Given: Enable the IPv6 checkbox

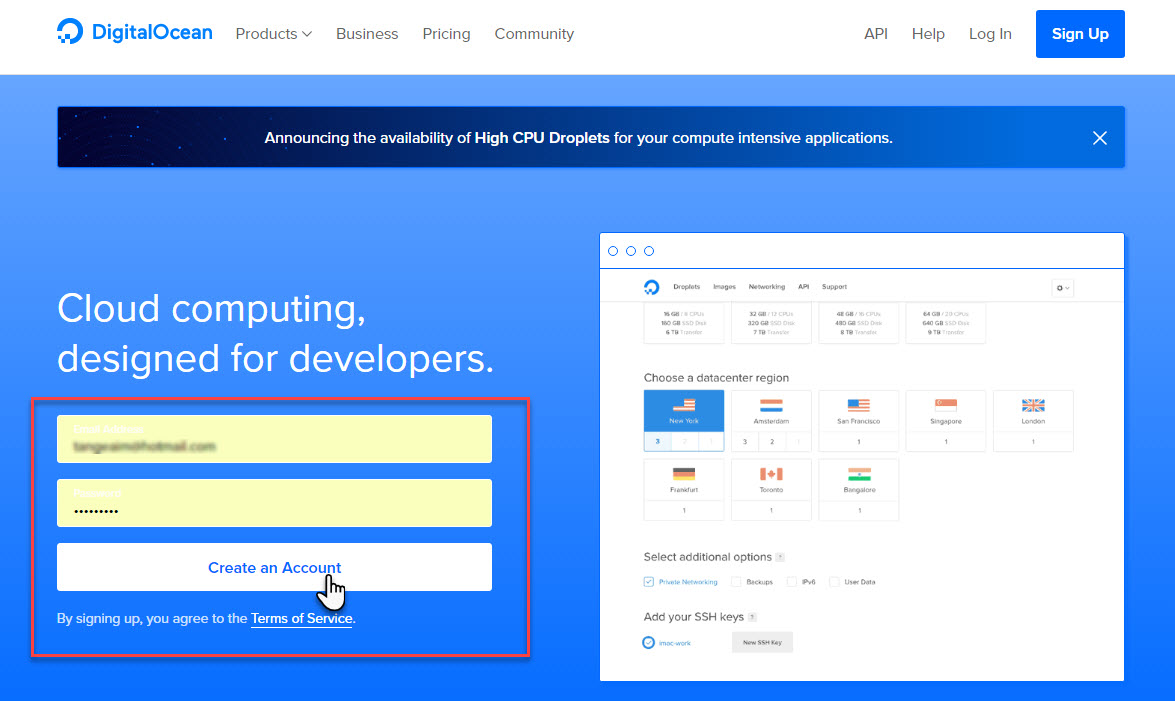Looking at the screenshot, I should coord(791,582).
